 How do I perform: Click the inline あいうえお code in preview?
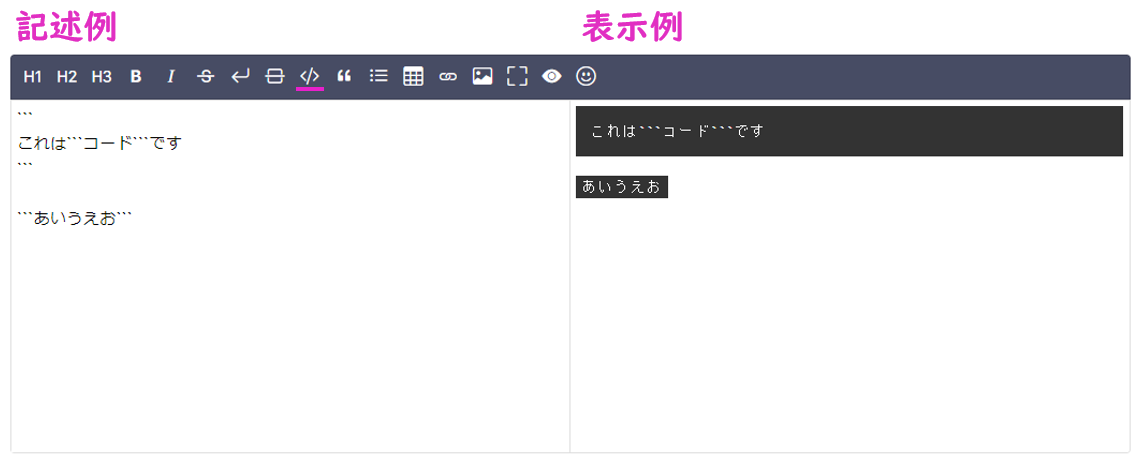622,186
